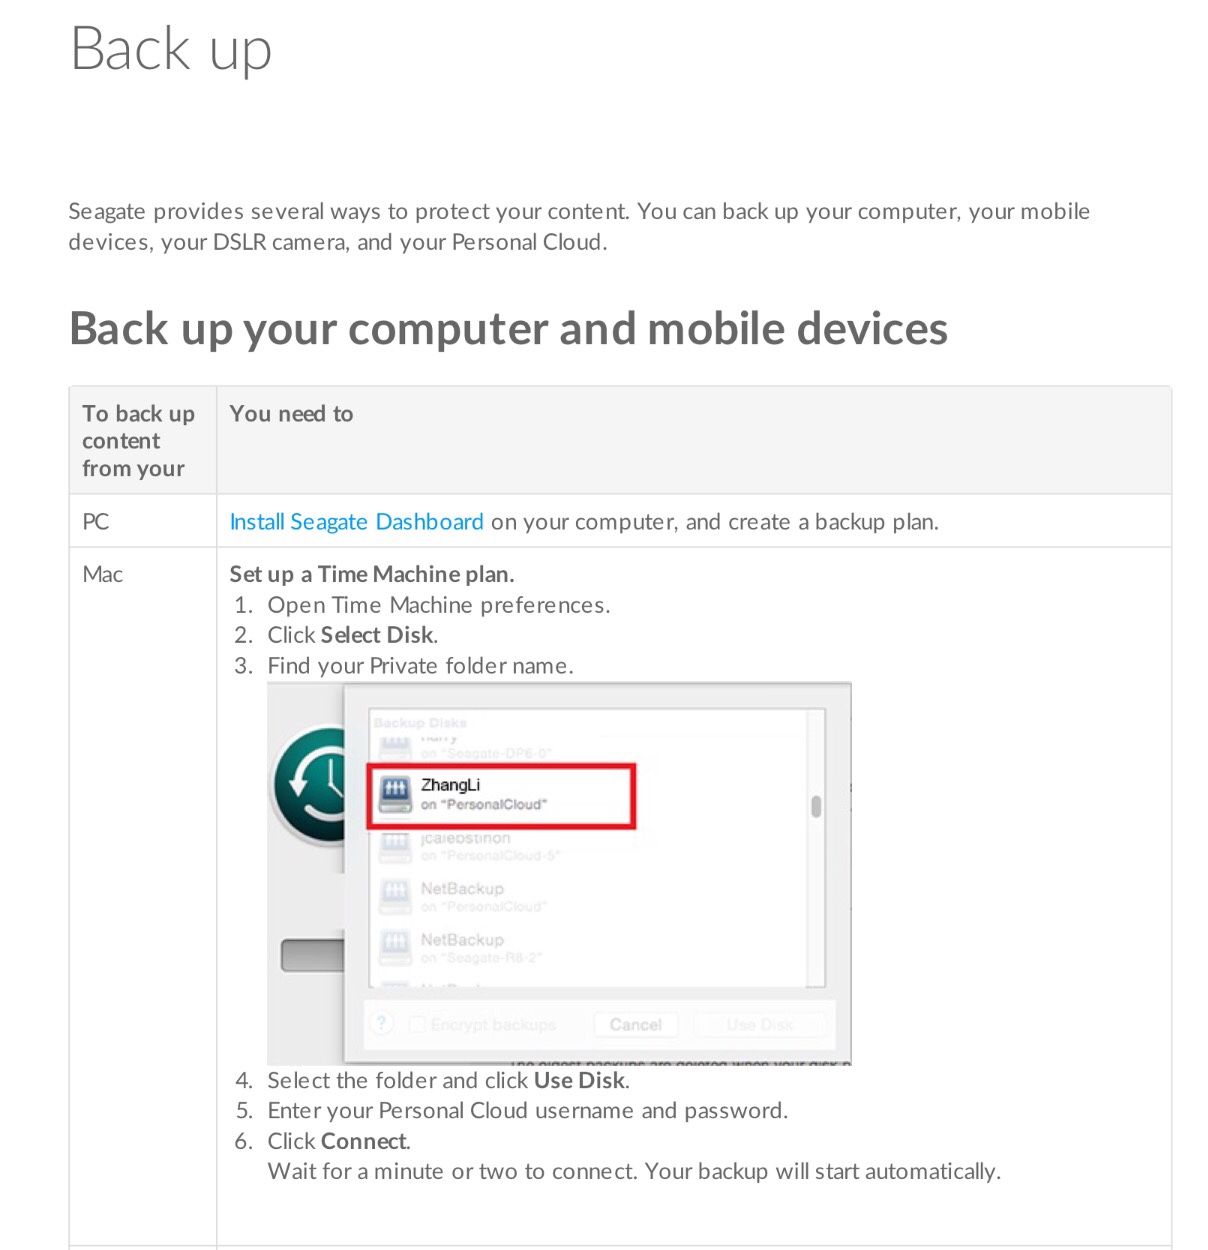Select the ZhangLi on PersonalCloud entry
This screenshot has height=1250, width=1208.
tap(501, 796)
